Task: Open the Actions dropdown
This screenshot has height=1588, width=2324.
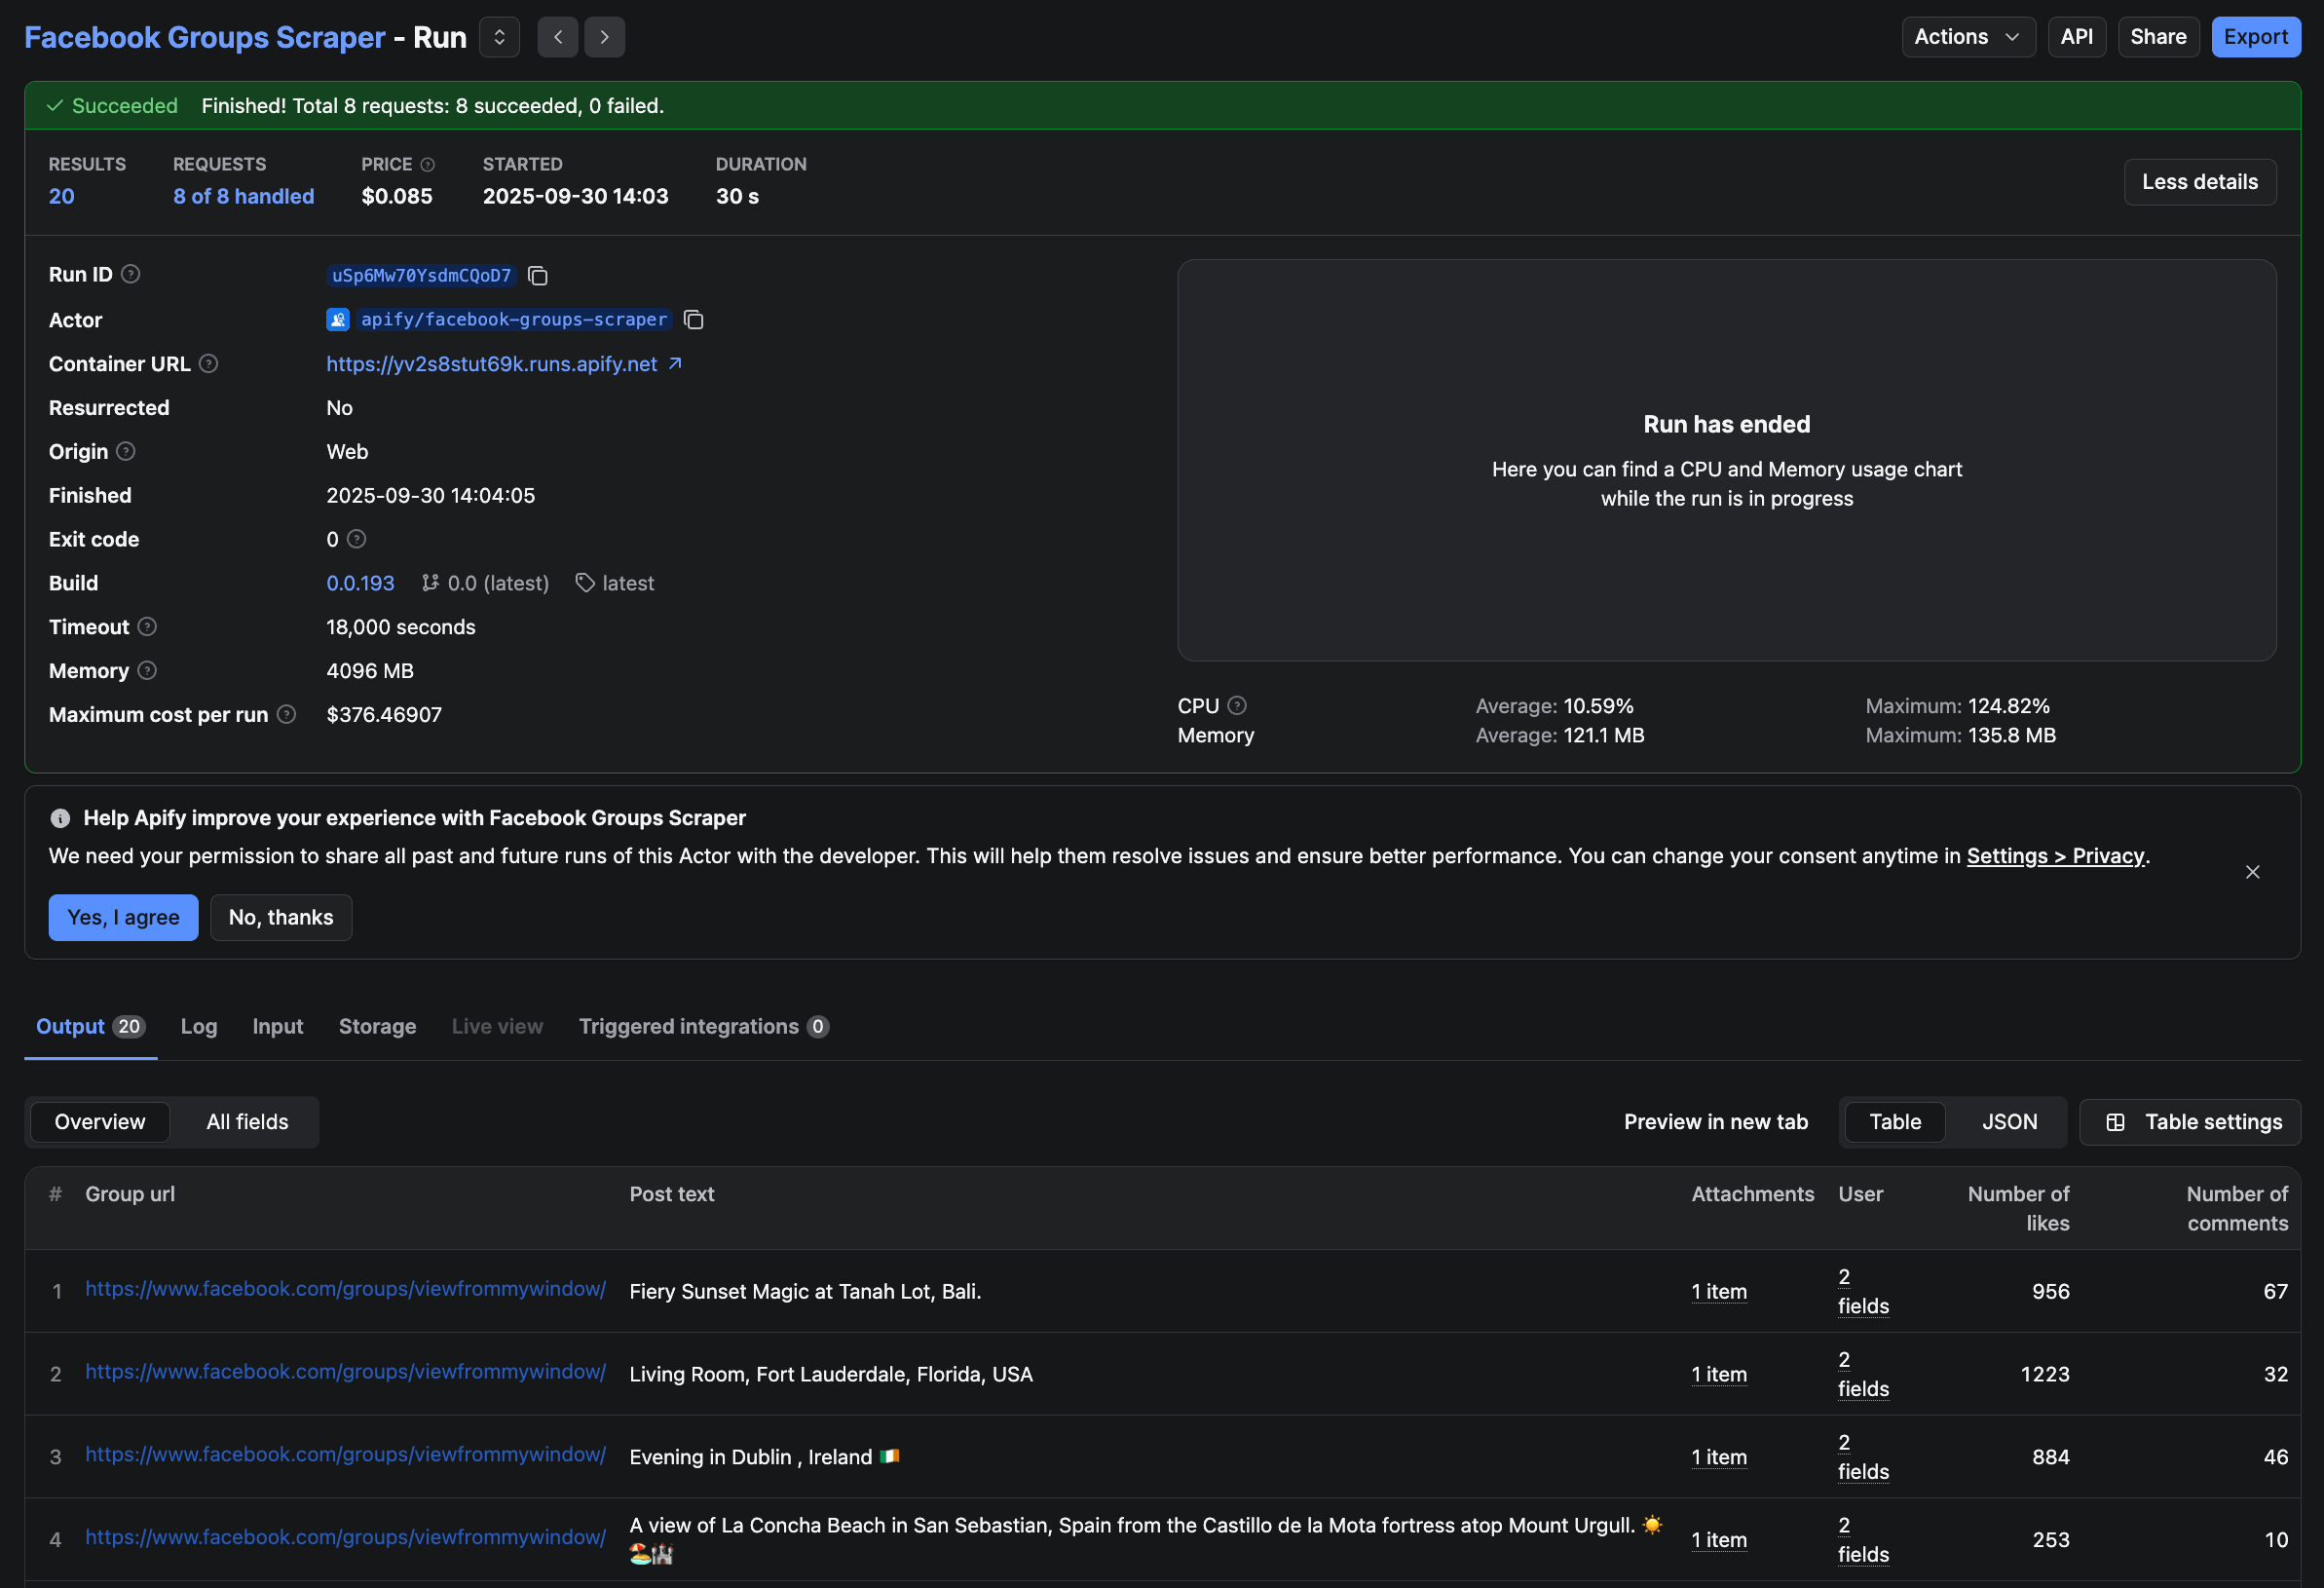Action: pos(1967,37)
